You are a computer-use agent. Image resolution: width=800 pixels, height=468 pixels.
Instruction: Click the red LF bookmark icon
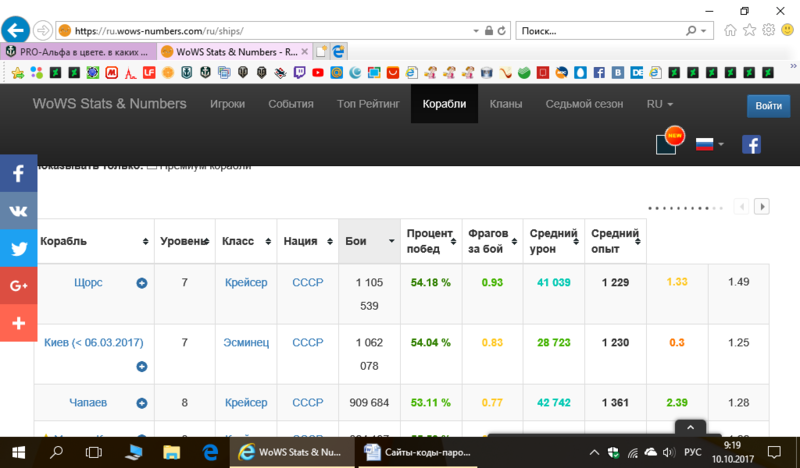coord(149,72)
